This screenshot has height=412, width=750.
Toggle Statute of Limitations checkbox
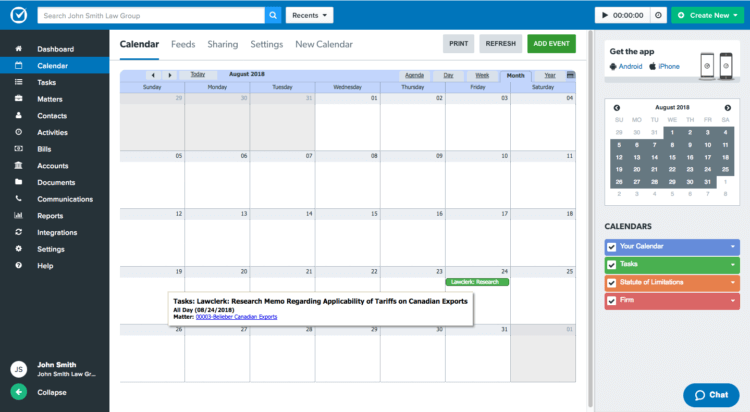(x=612, y=283)
